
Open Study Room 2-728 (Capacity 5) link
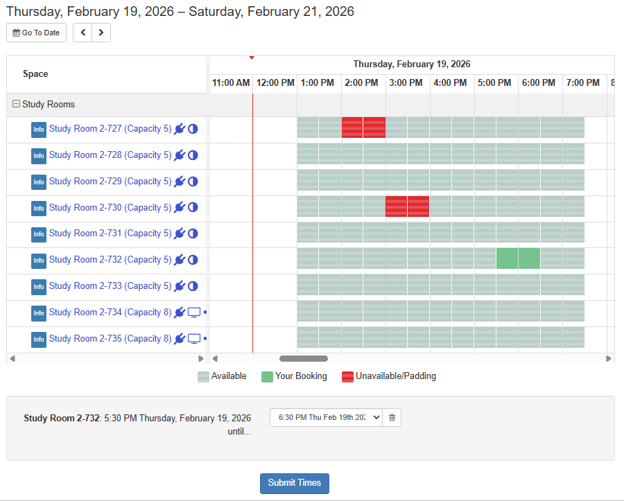[x=110, y=155]
